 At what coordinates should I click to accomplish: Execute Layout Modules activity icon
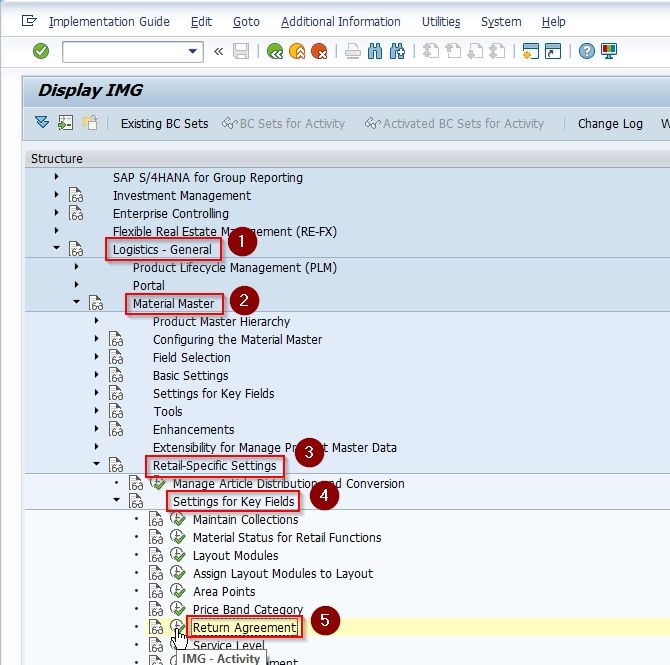pos(177,555)
